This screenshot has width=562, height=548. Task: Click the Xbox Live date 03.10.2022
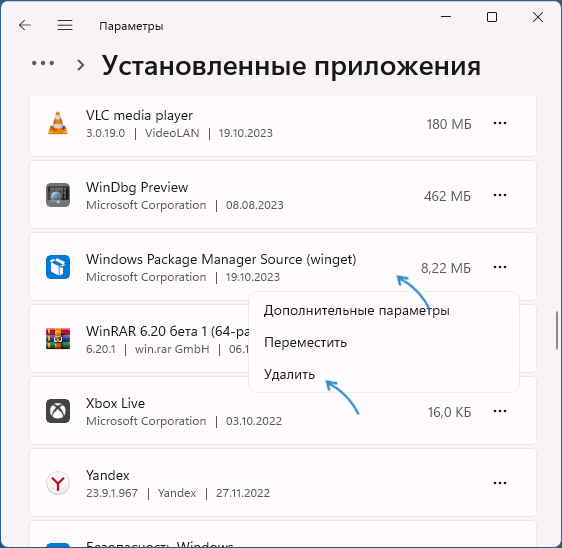254,421
